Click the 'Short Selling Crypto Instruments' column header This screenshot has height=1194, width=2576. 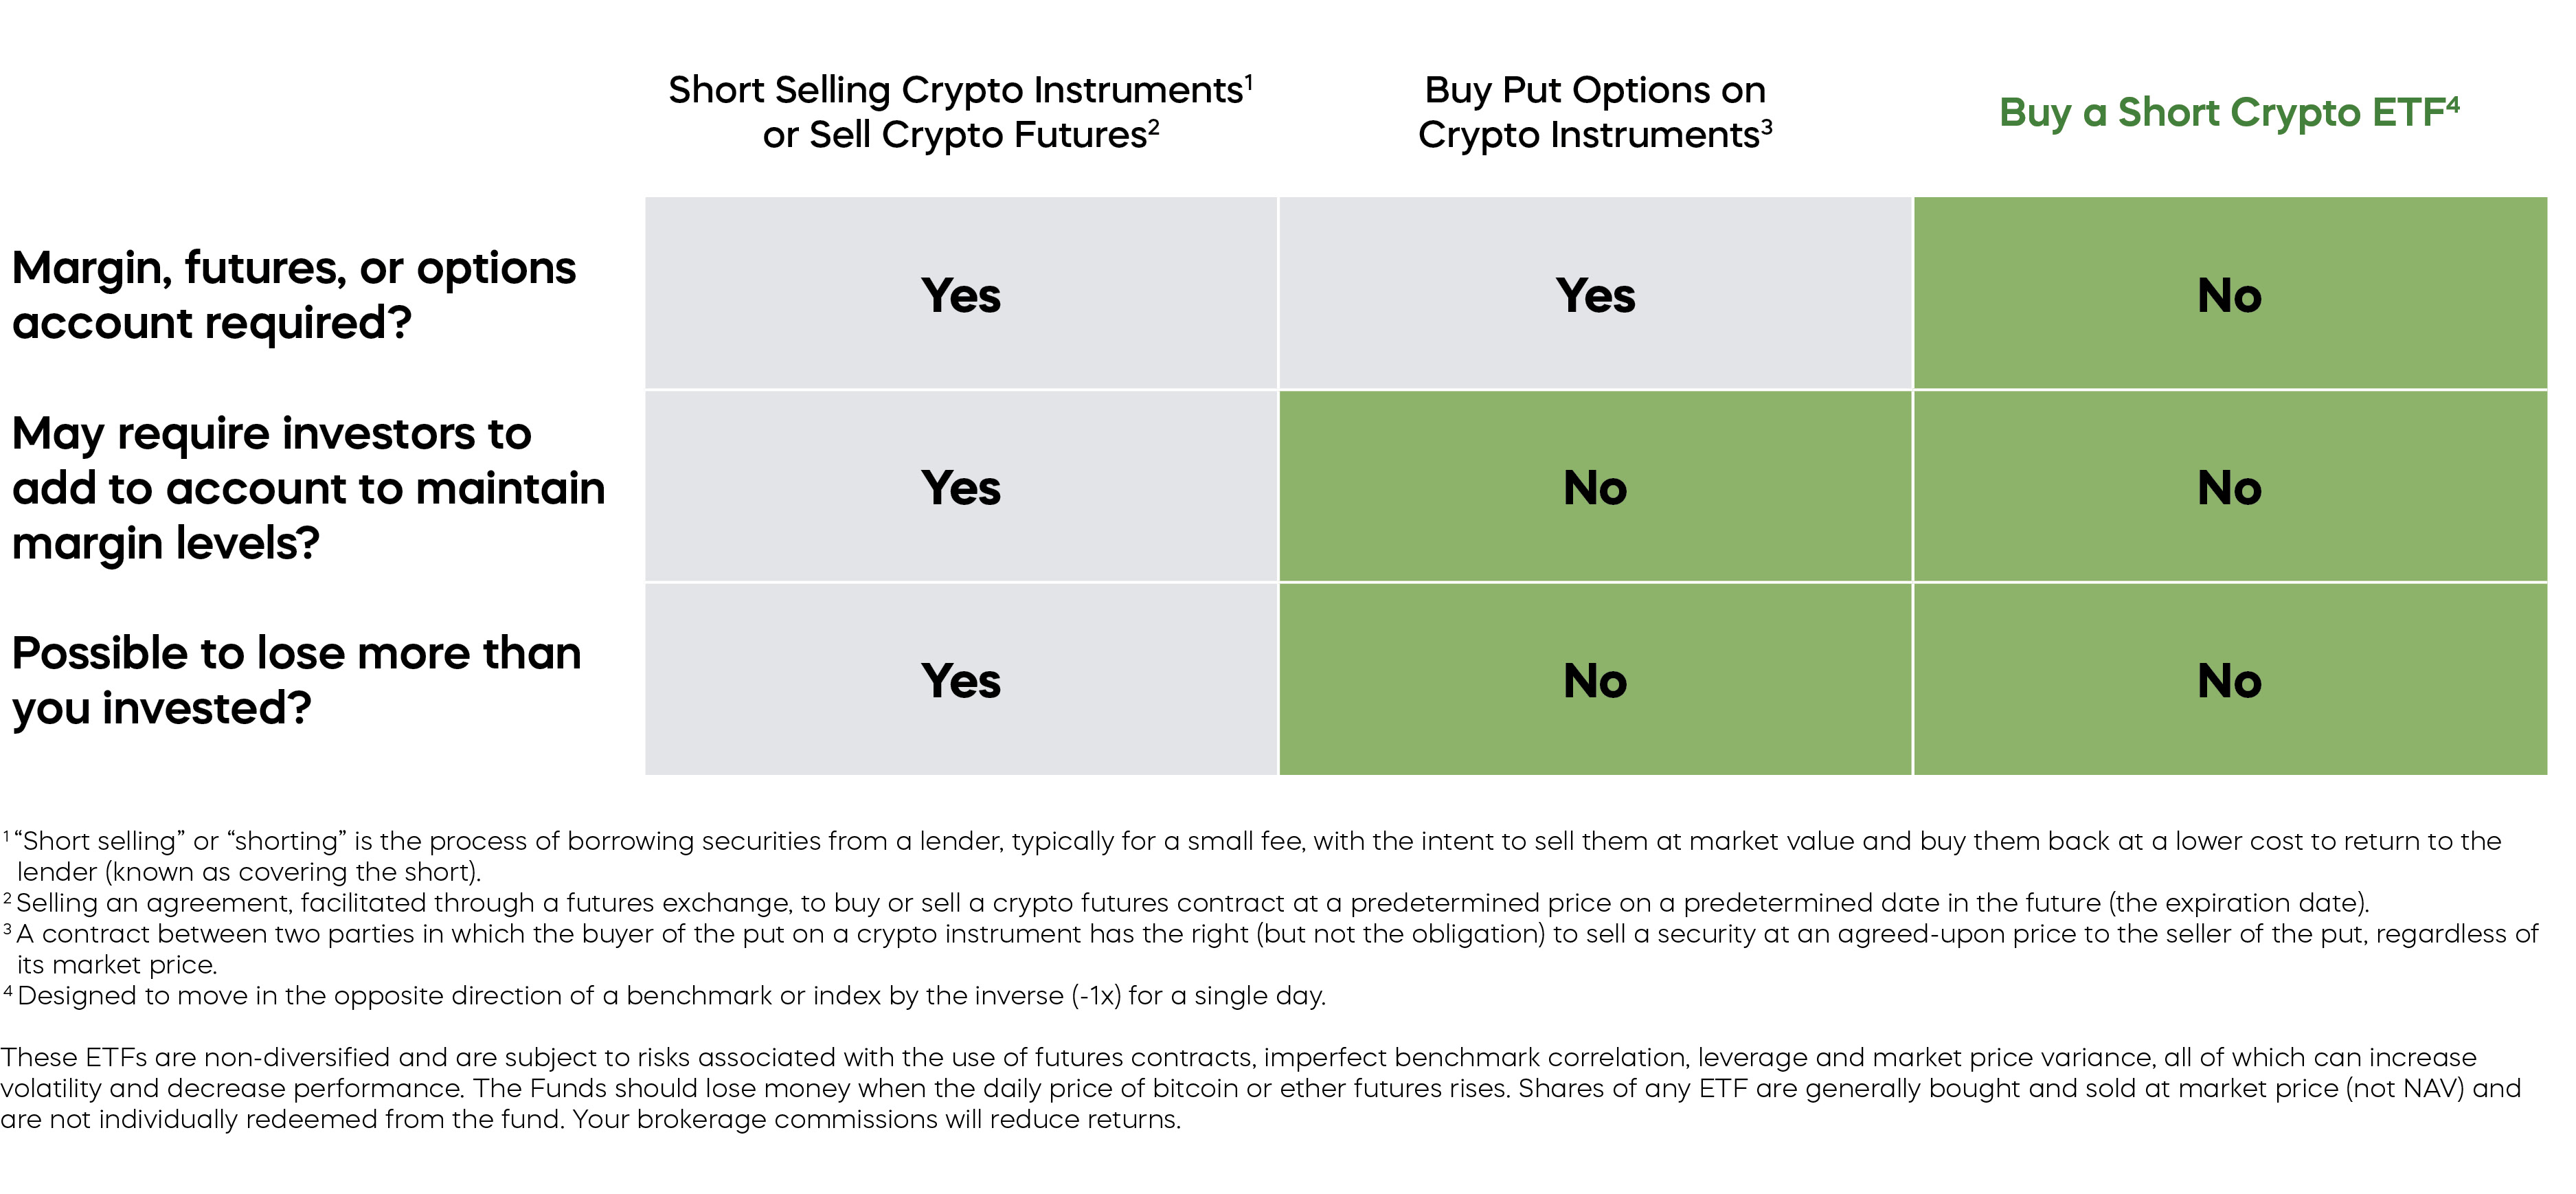pos(960,111)
